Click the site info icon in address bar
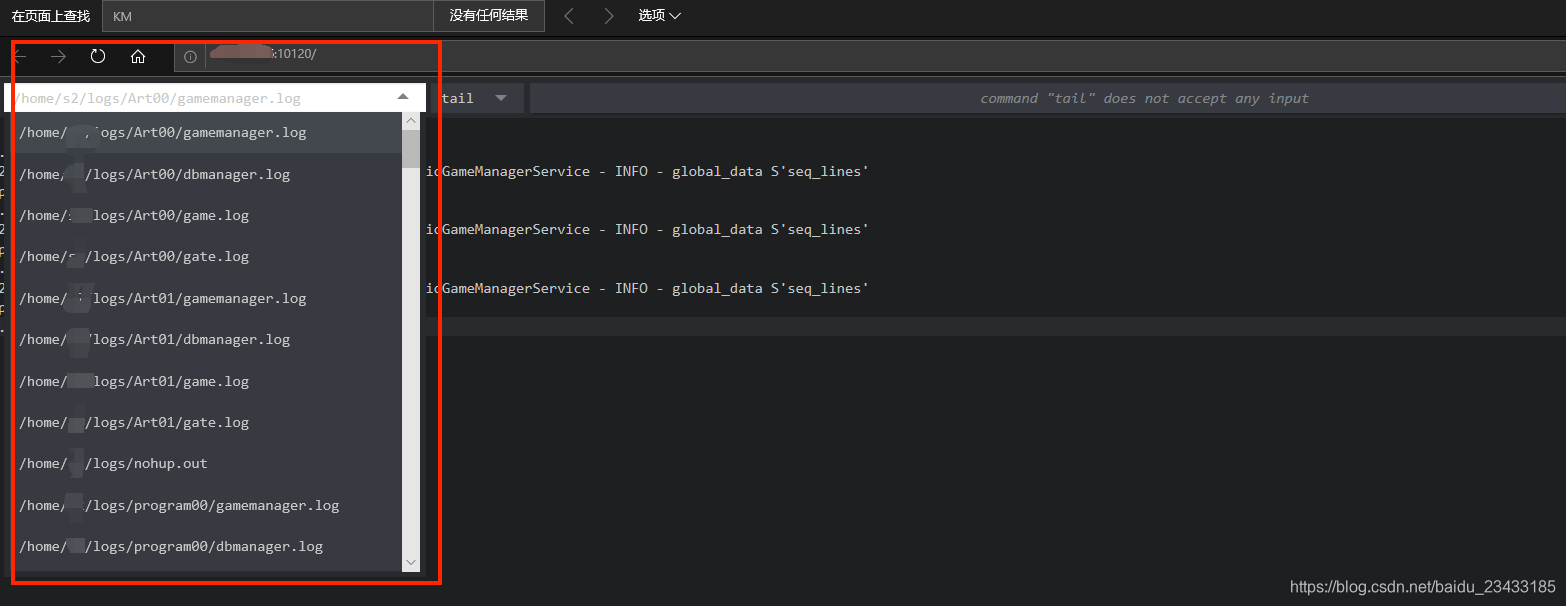This screenshot has width=1566, height=606. pos(189,57)
